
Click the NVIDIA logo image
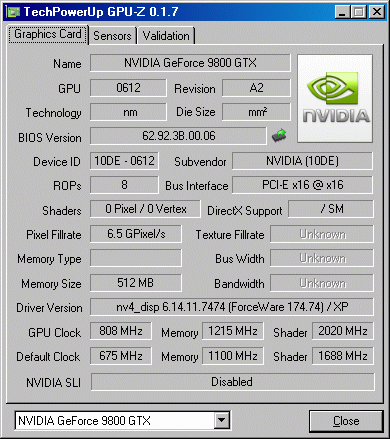point(335,99)
